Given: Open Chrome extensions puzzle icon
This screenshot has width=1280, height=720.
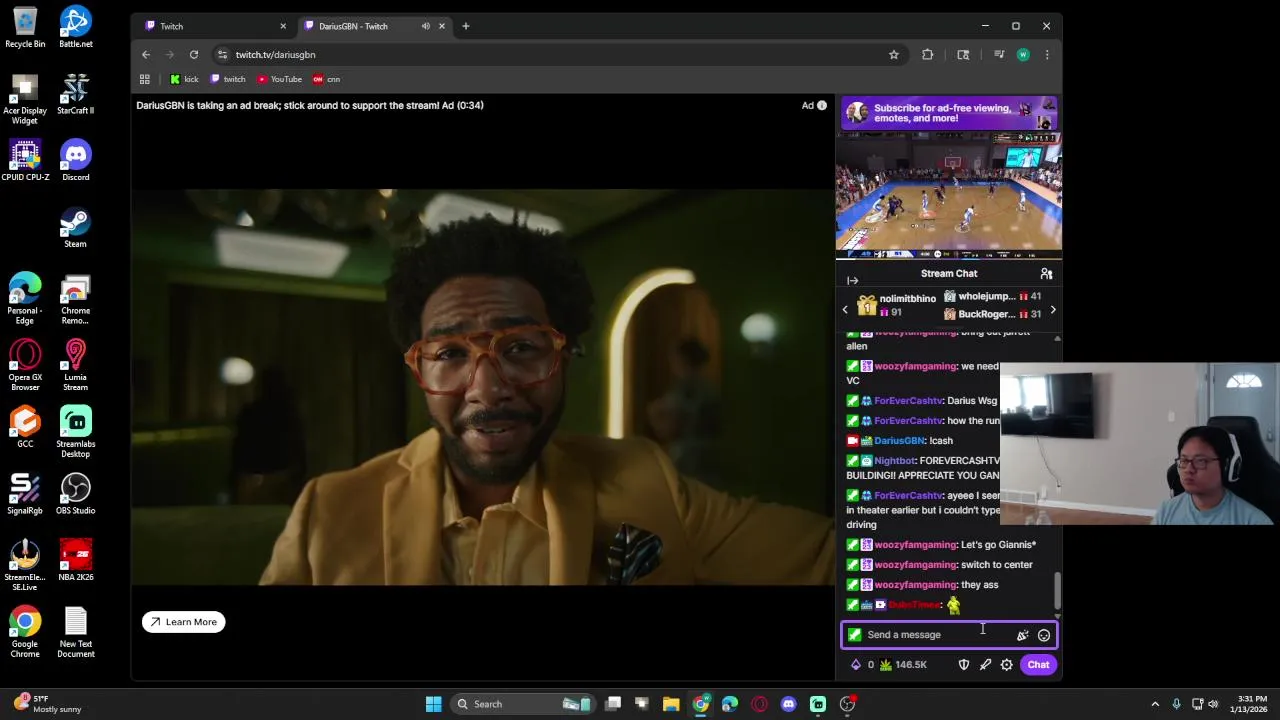Looking at the screenshot, I should click(928, 54).
